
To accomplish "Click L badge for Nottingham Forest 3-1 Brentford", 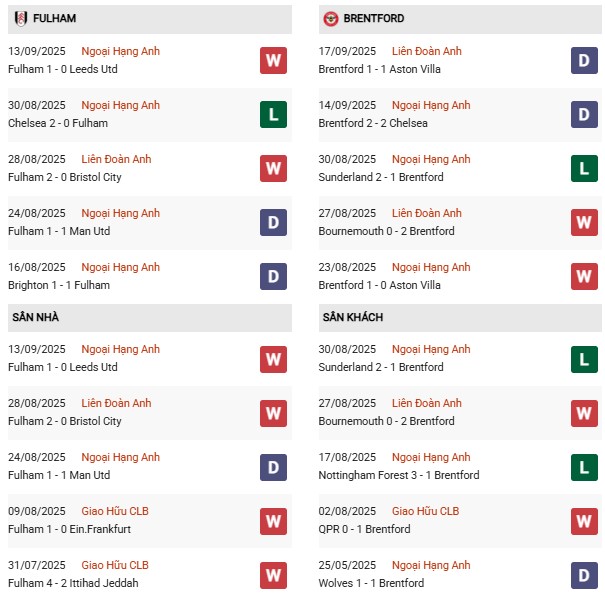I will coord(584,468).
